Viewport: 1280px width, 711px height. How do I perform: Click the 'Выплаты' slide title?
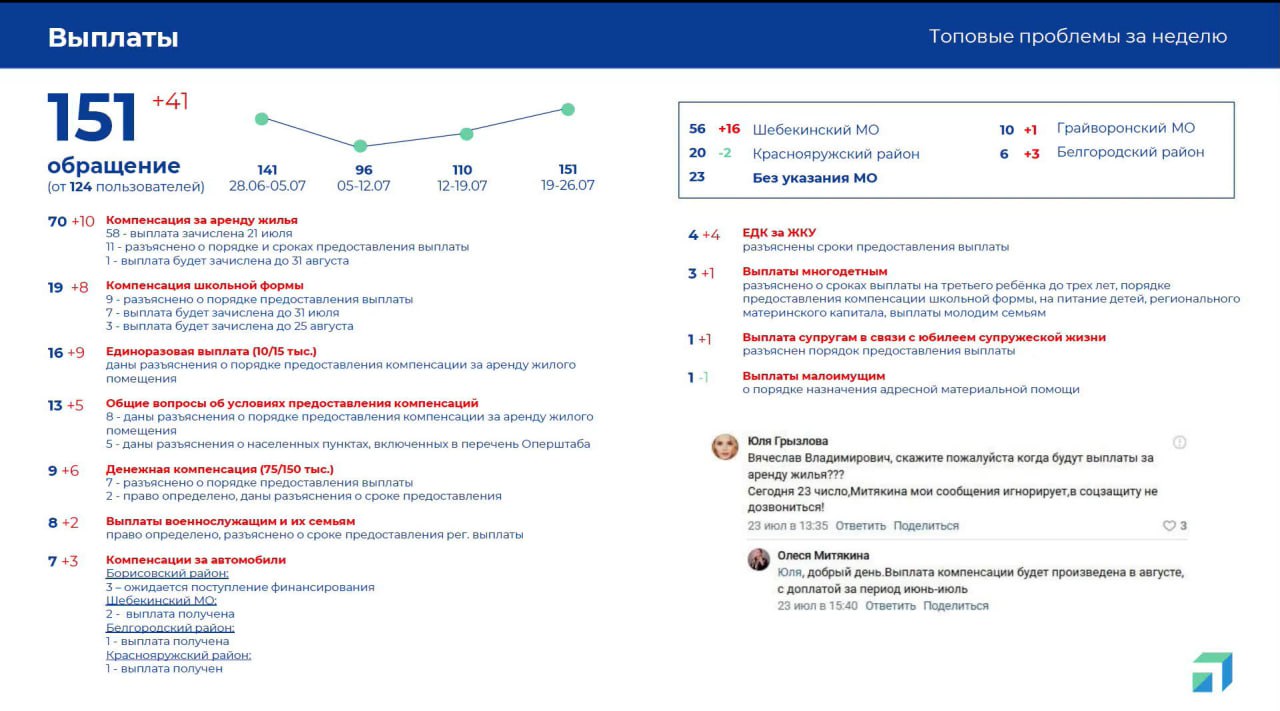[113, 38]
